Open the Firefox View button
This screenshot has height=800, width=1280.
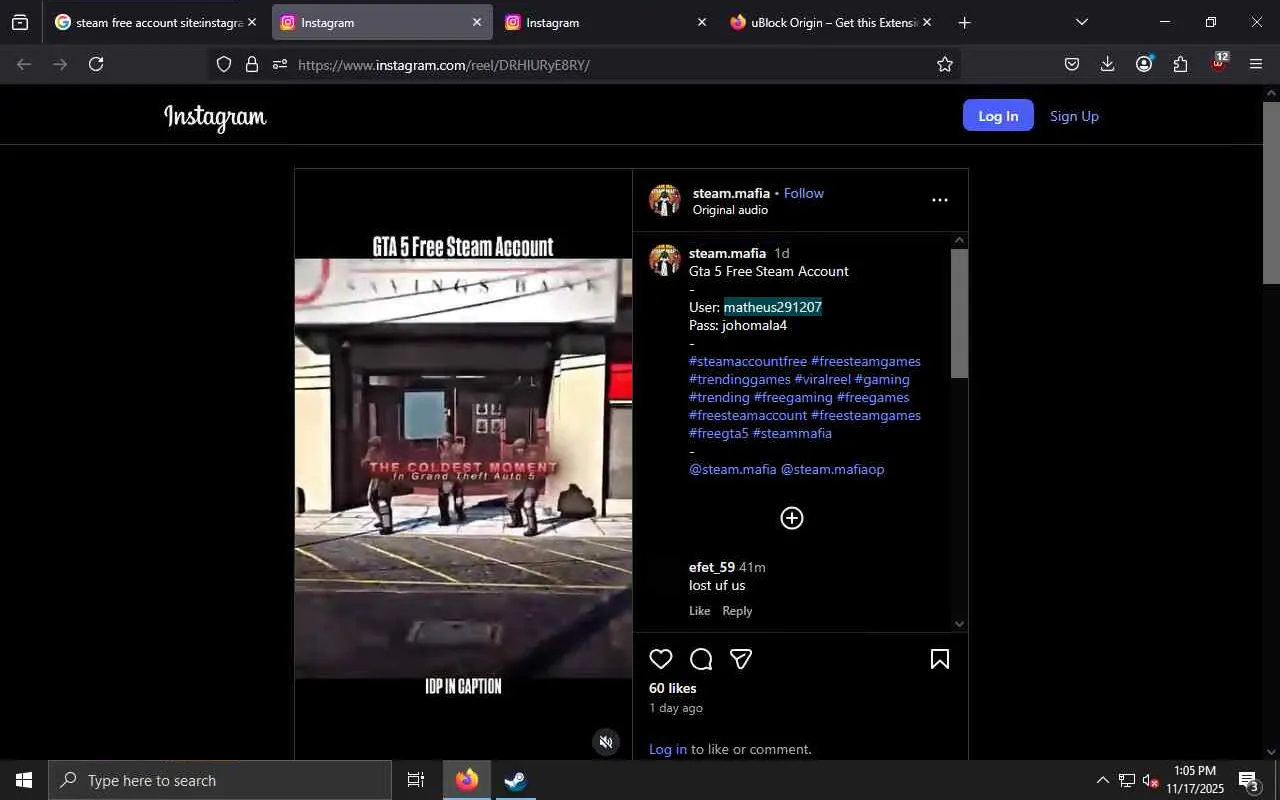[20, 22]
